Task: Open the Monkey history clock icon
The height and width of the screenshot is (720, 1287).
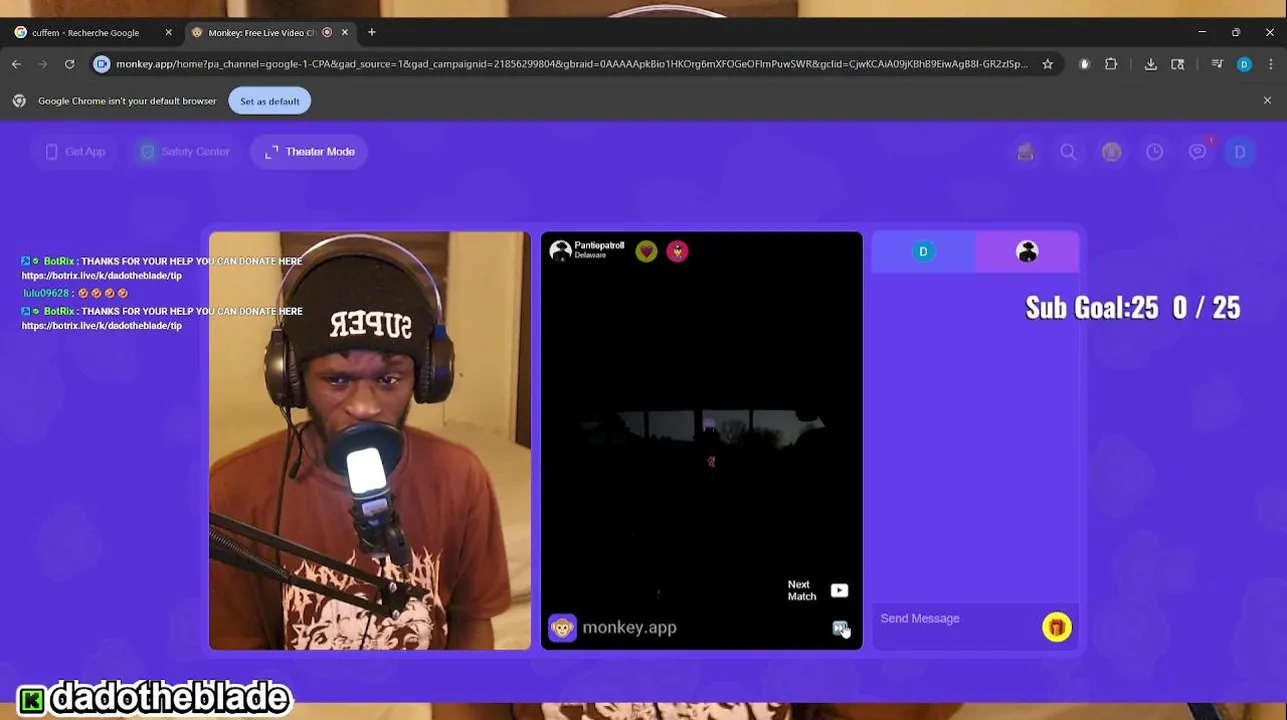Action: point(1154,152)
